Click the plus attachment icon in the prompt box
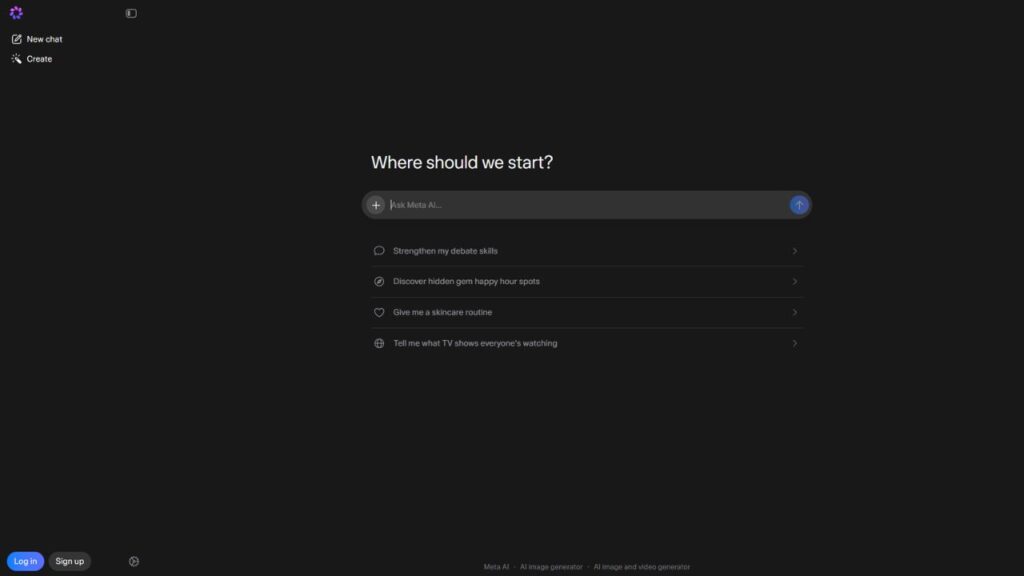 [376, 205]
